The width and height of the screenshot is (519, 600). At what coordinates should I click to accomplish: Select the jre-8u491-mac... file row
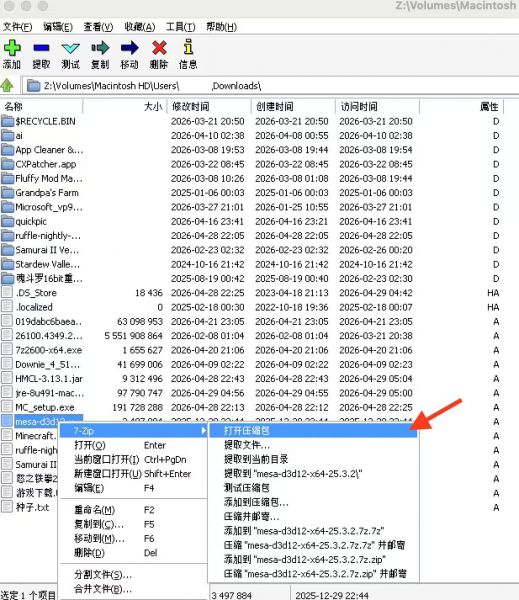click(x=252, y=393)
